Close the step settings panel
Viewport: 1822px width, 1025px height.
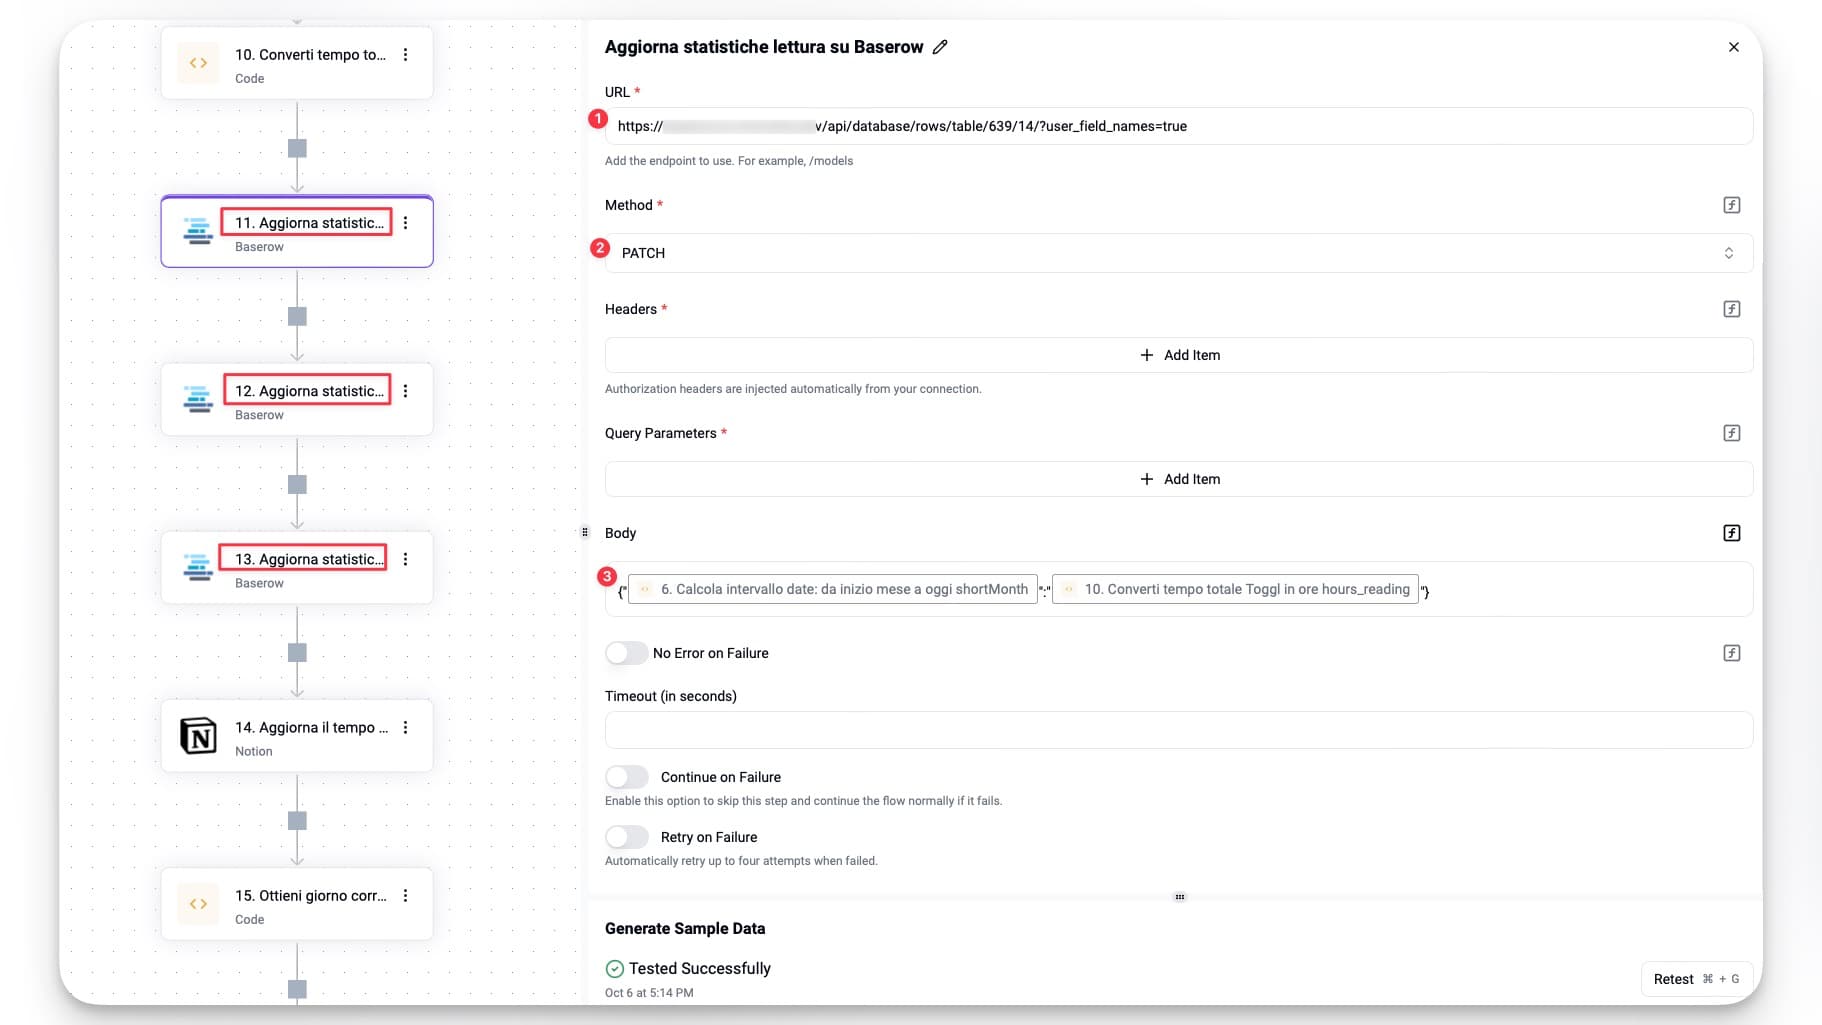(x=1734, y=47)
